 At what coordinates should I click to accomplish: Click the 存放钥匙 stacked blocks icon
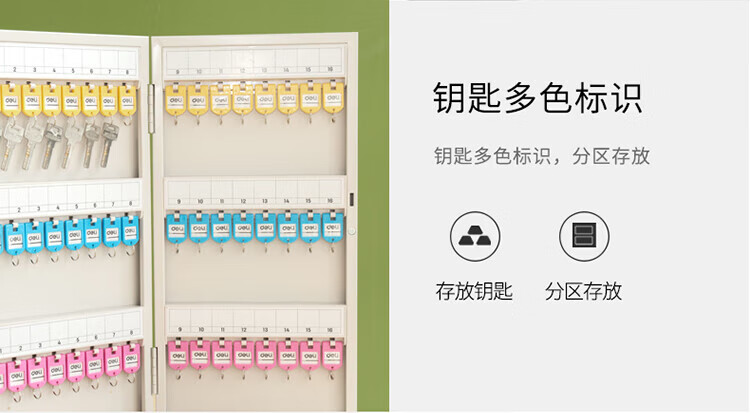[474, 236]
